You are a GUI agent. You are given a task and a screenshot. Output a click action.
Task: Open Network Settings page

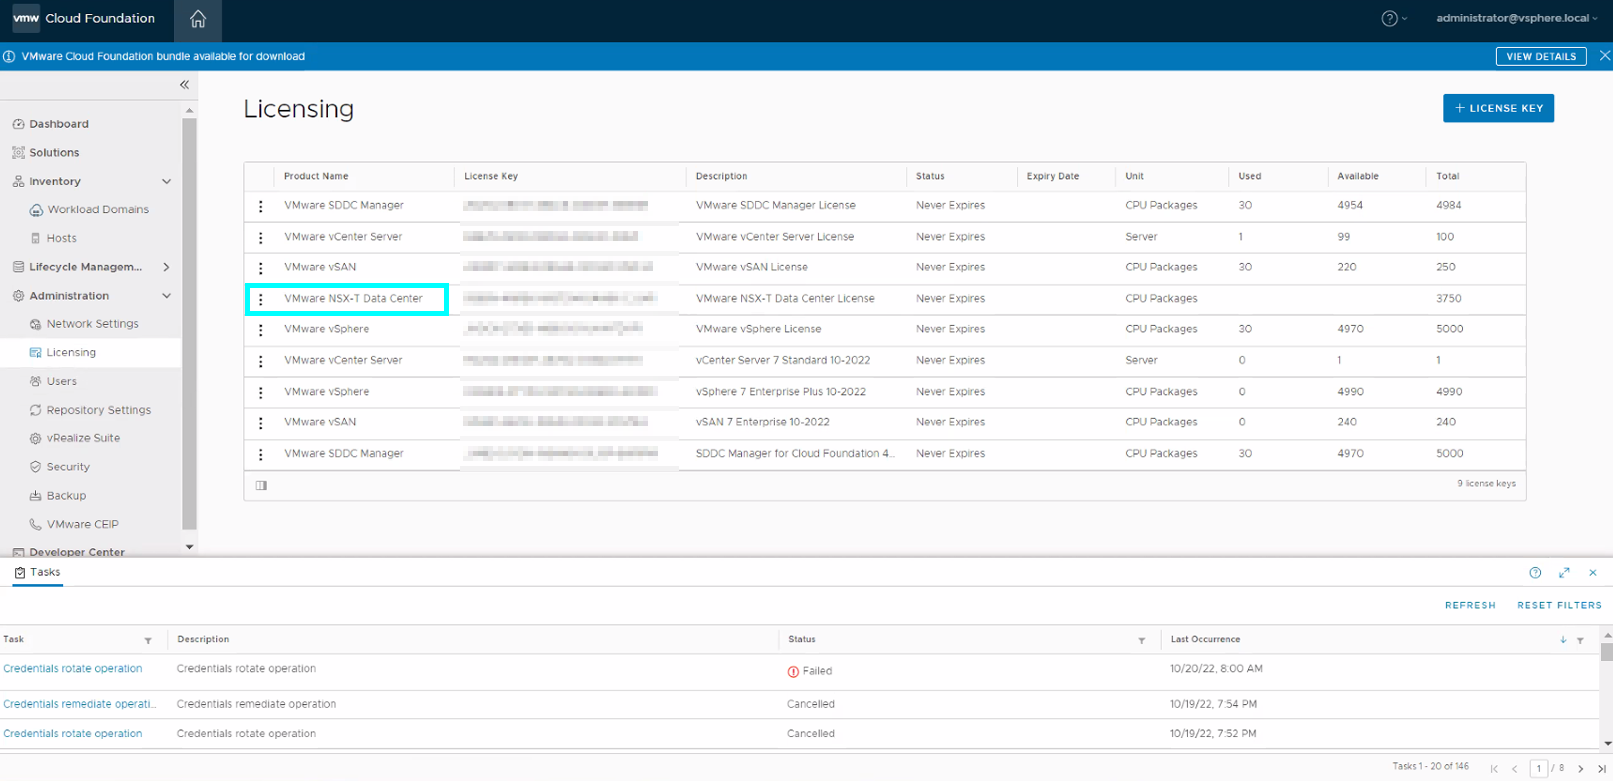92,324
